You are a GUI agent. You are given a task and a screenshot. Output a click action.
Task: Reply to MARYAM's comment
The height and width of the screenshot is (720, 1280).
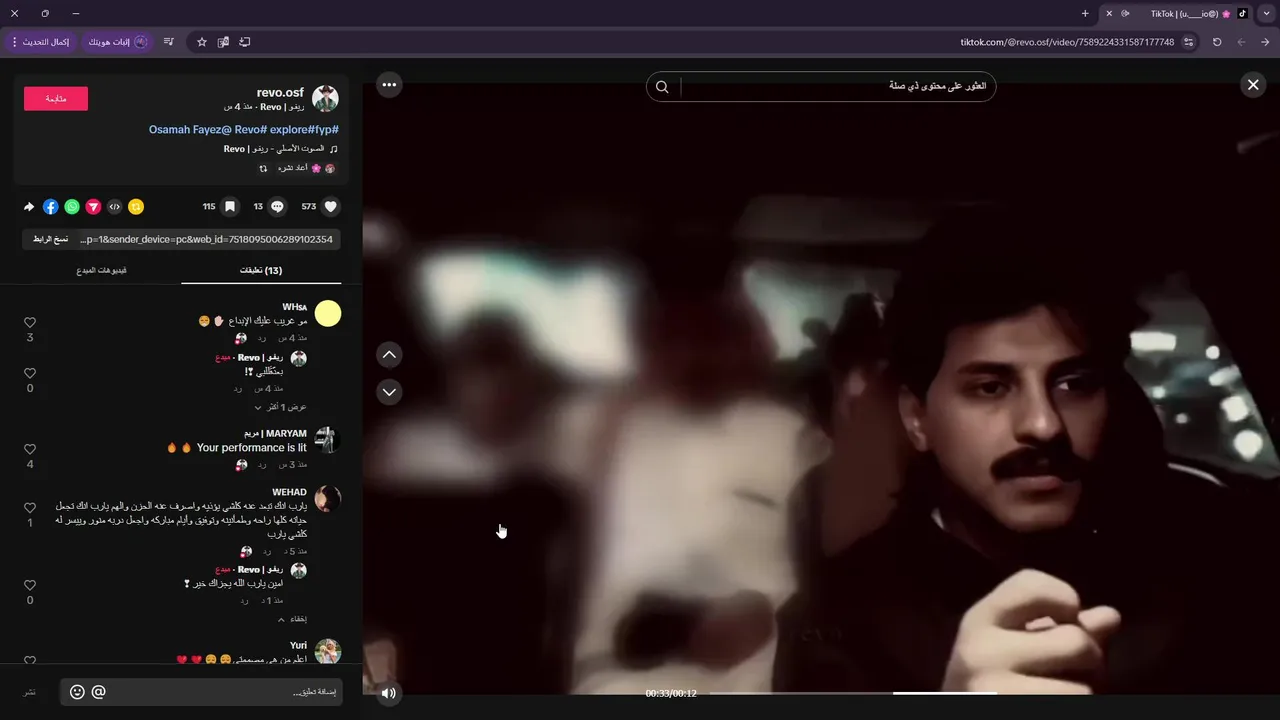tap(262, 465)
